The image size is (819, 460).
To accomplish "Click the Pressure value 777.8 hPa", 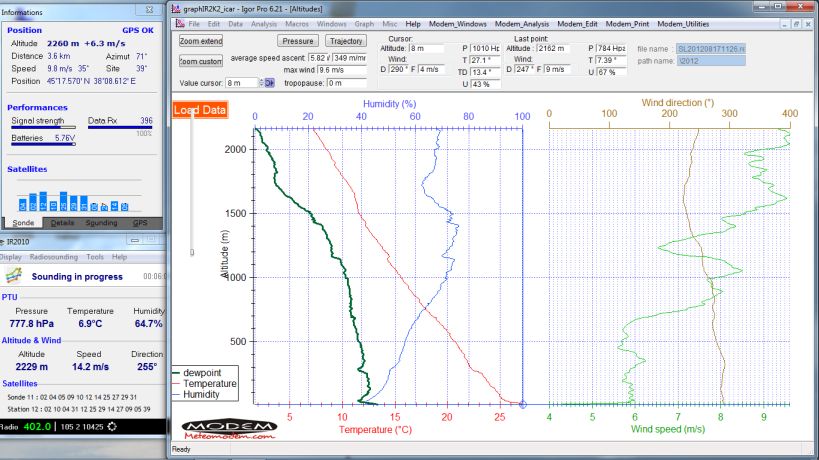I will tap(31, 324).
